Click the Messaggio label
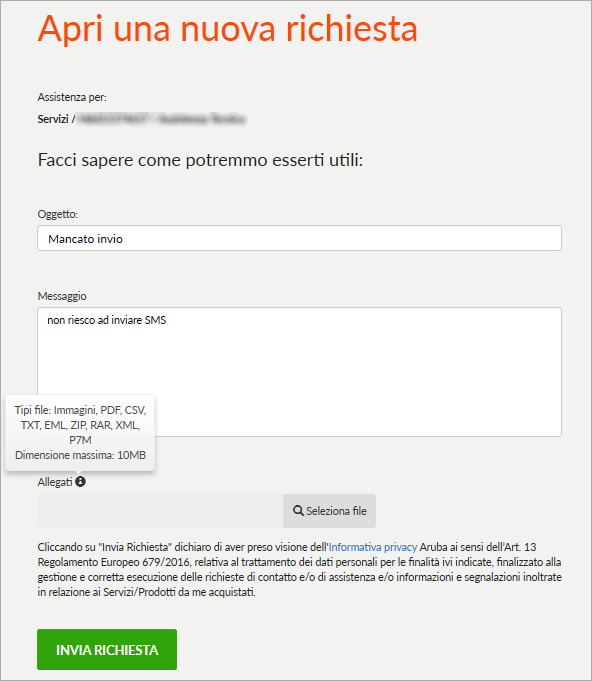This screenshot has height=681, width=592. 62,296
